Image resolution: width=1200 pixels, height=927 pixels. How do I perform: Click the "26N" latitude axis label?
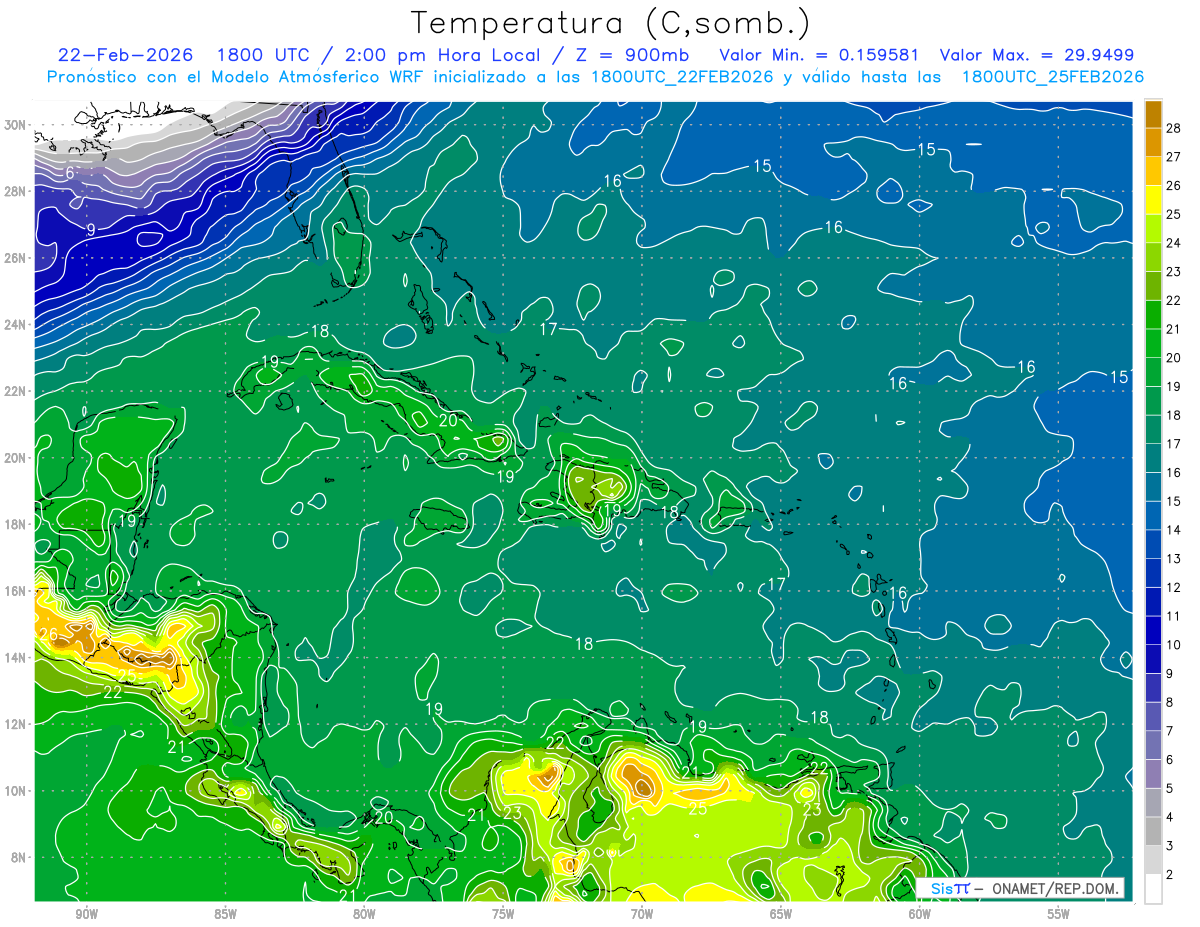(x=15, y=258)
